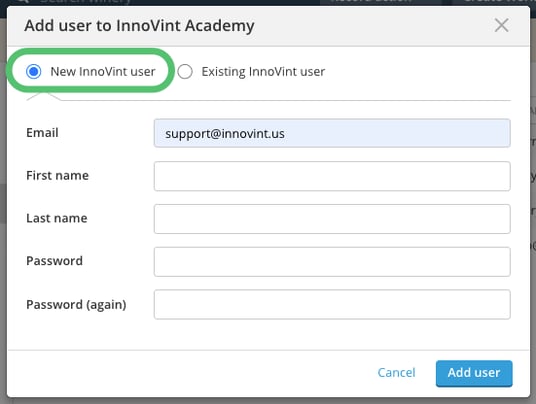Focus the Email field containing support@innovint.us
This screenshot has height=404, width=536.
[332, 133]
